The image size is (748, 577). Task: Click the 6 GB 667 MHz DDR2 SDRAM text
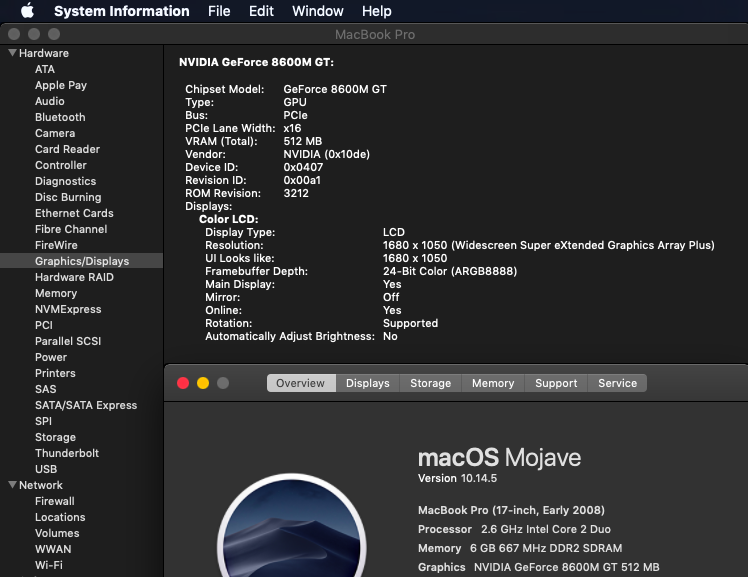546,548
